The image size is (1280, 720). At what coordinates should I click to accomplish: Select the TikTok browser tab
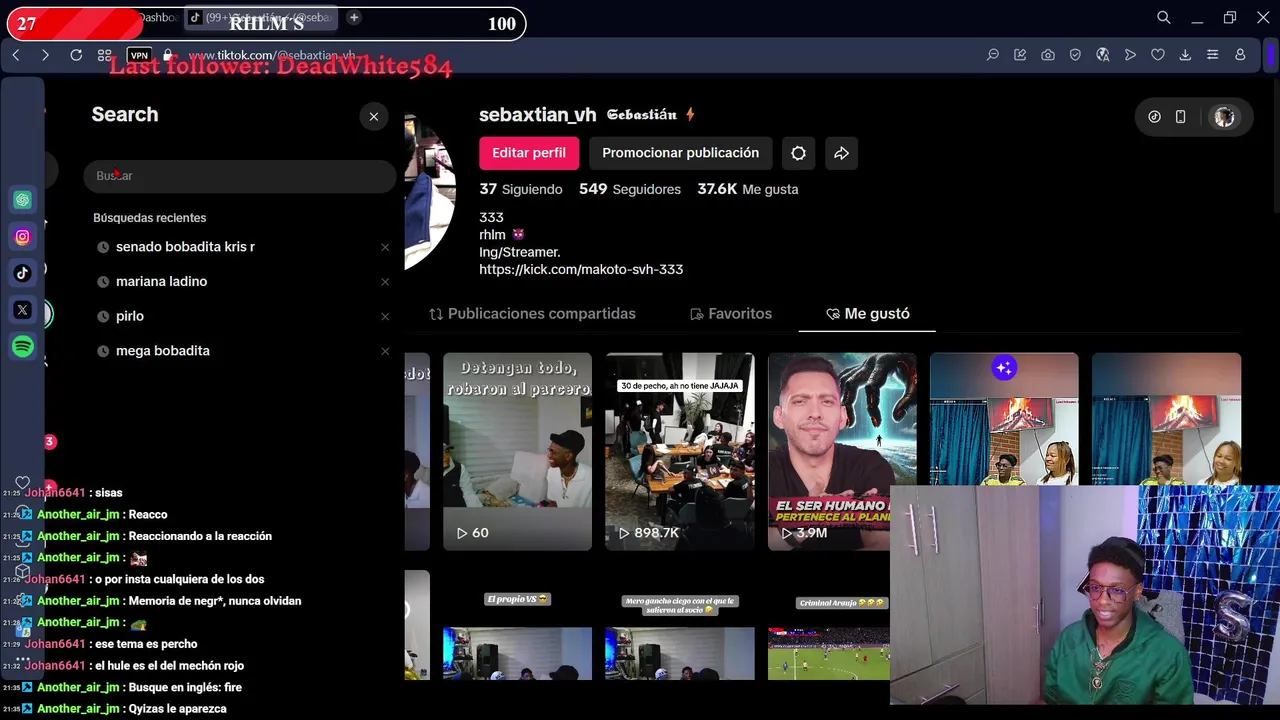(262, 17)
